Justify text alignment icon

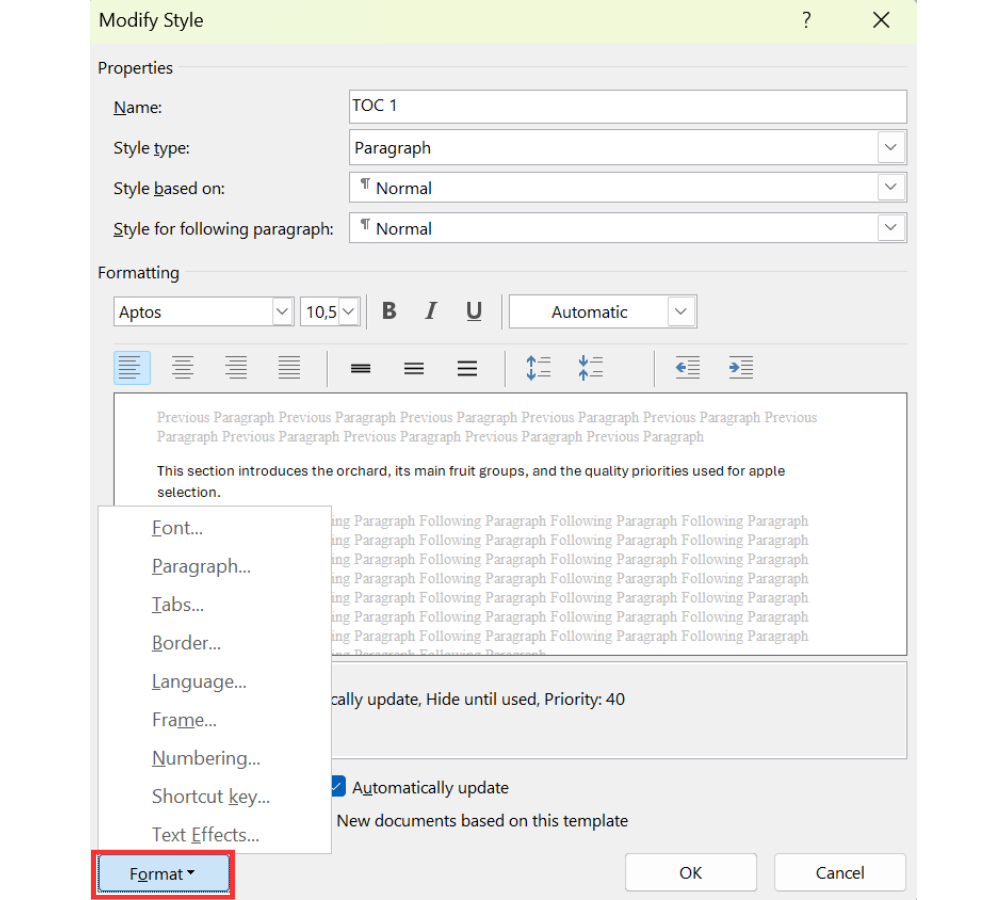coord(289,368)
